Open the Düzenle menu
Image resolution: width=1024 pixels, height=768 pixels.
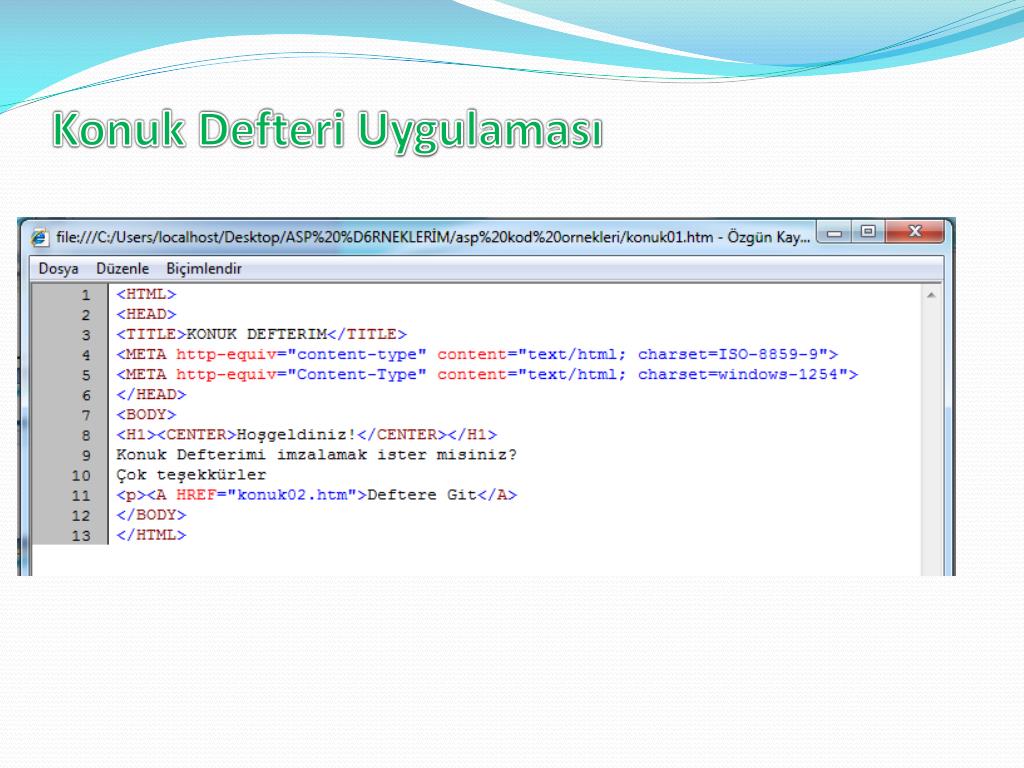tap(122, 268)
